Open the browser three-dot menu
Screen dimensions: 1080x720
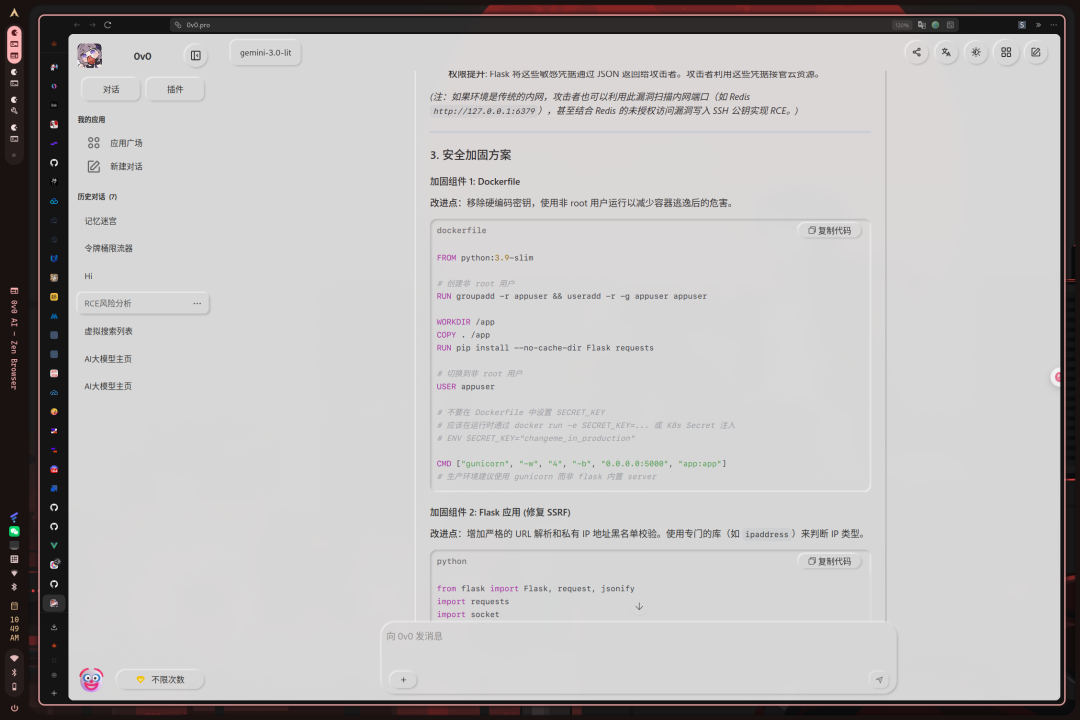point(1054,25)
